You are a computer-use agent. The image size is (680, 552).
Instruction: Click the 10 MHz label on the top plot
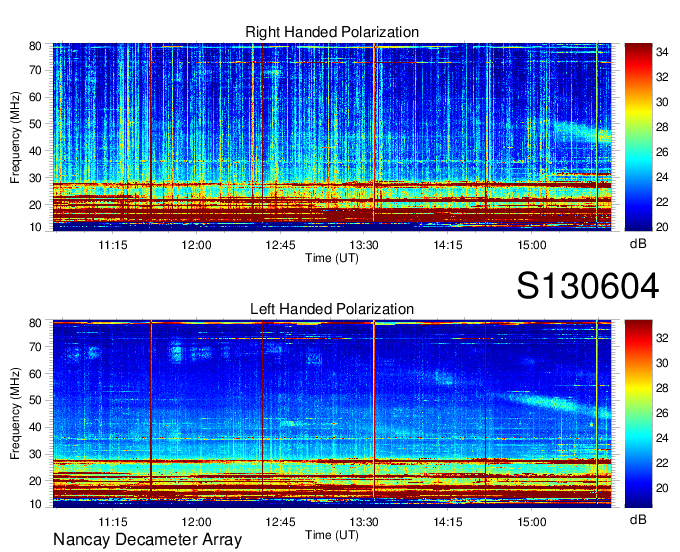coord(35,227)
